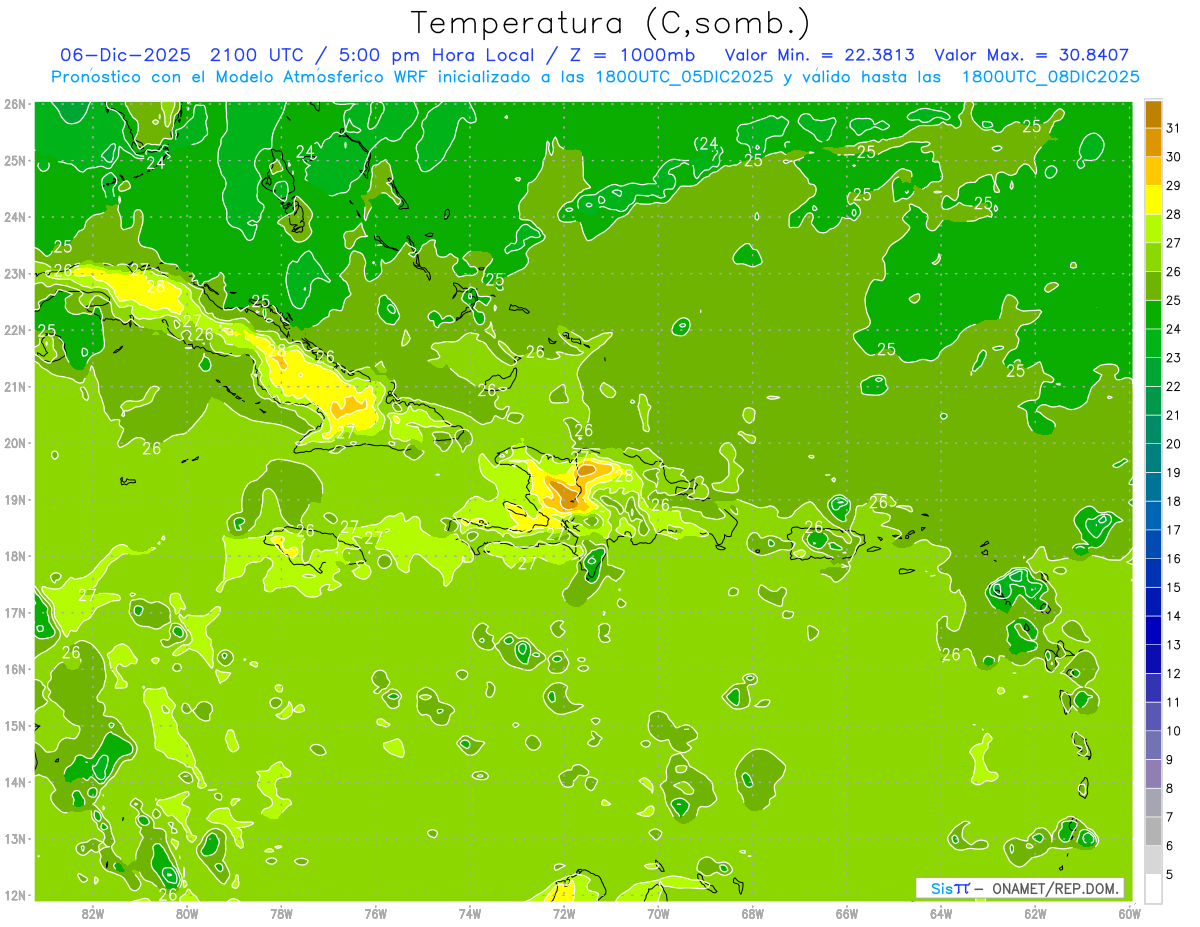This screenshot has height=927, width=1200.
Task: Click the teal swatch between 19 and 20
Action: click(x=1153, y=458)
